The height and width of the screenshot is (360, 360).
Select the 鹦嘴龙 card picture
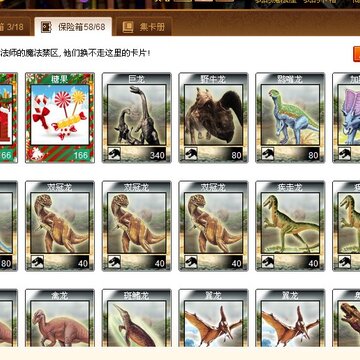tap(290, 115)
